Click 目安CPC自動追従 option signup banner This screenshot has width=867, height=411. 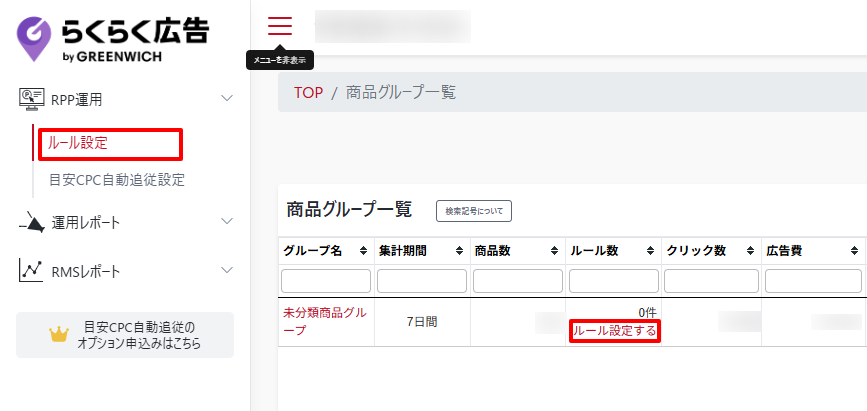138,335
